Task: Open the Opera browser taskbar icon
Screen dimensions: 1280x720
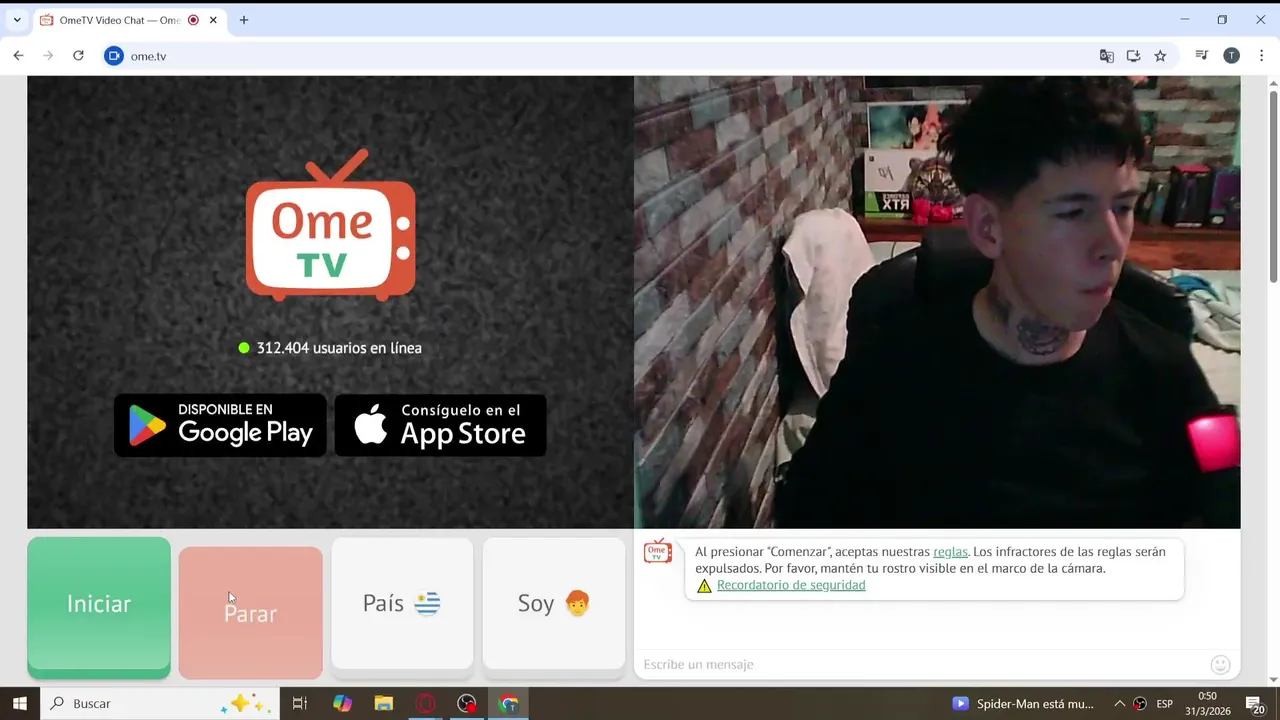Action: (426, 704)
